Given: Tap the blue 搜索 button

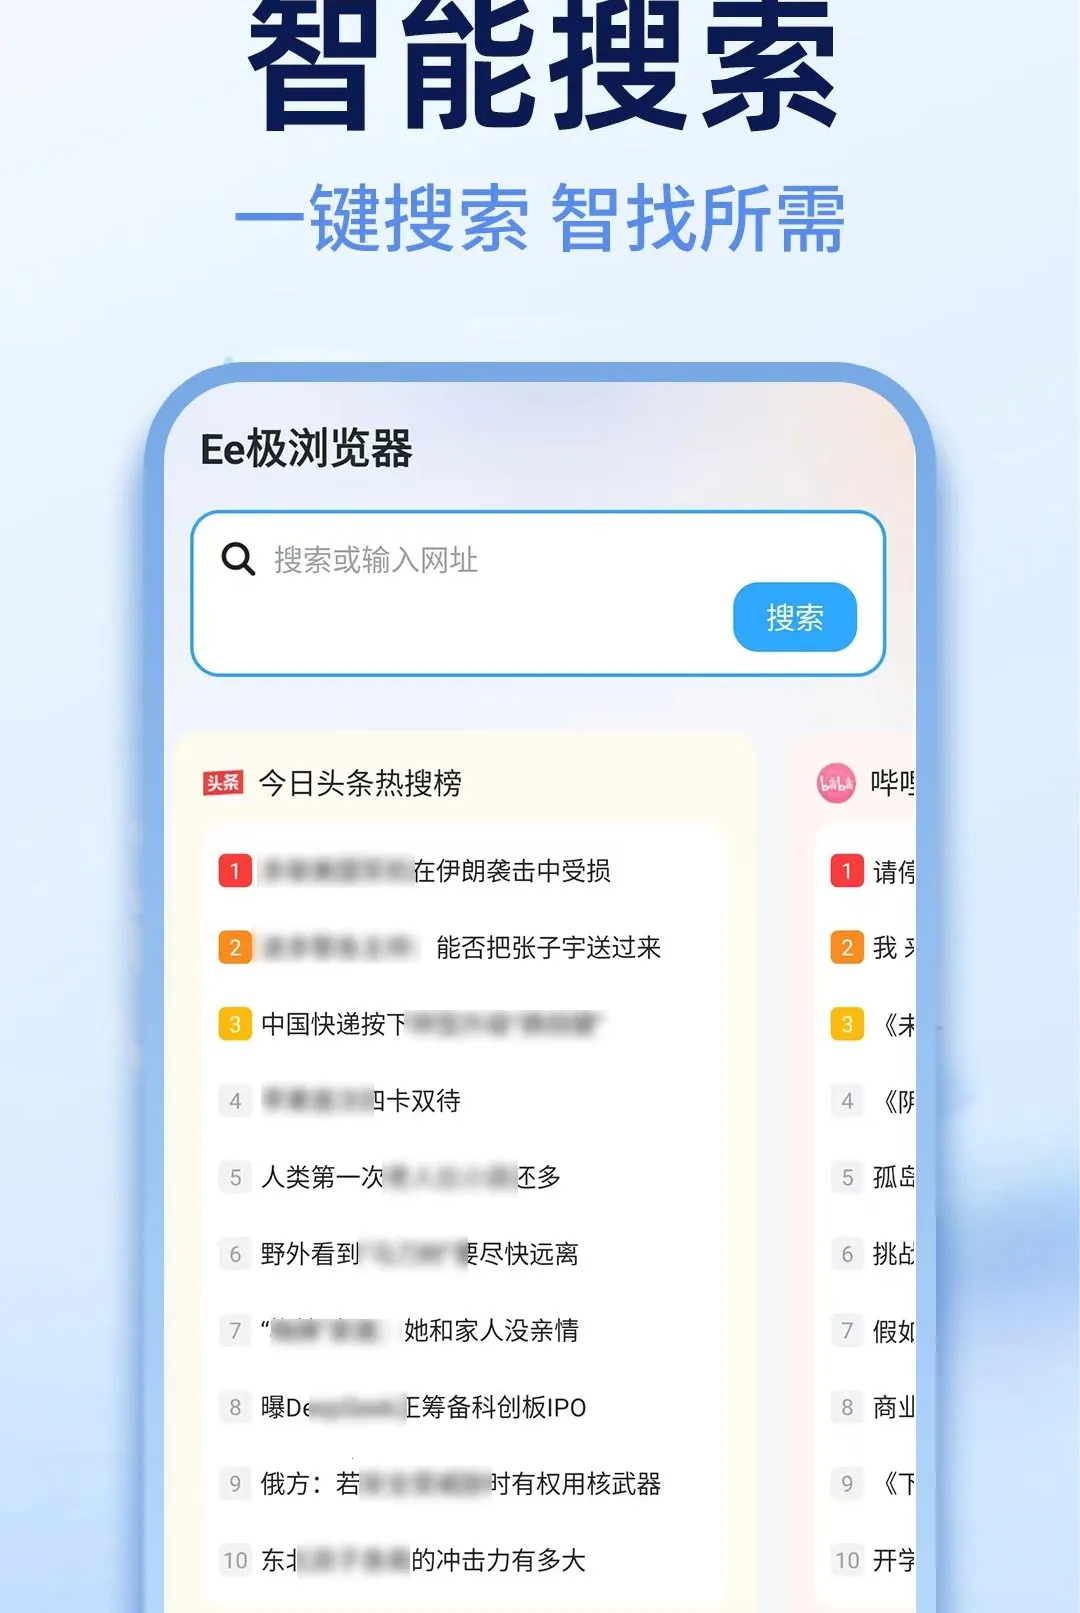Looking at the screenshot, I should point(795,617).
